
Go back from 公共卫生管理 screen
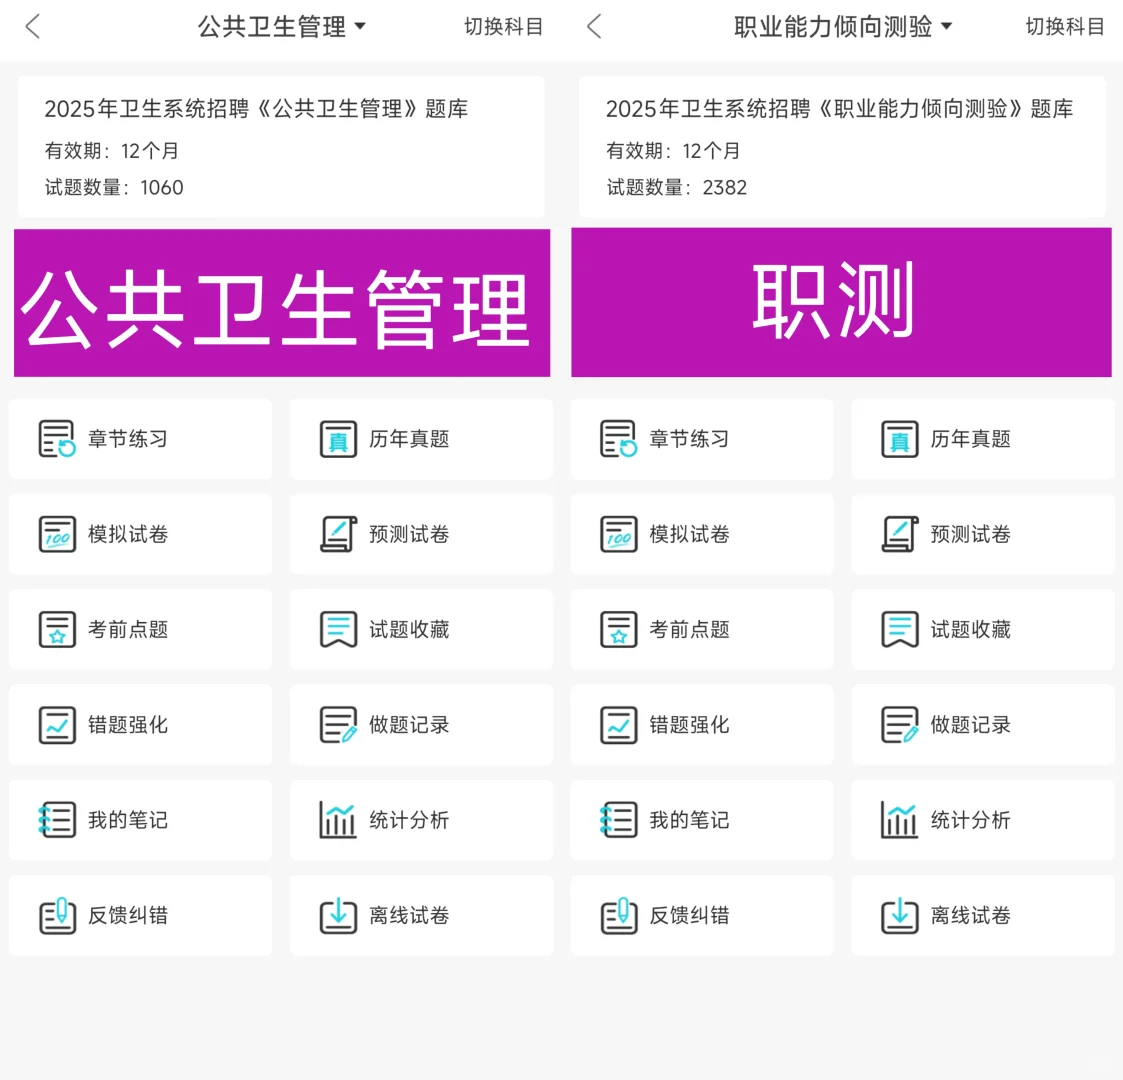point(33,26)
